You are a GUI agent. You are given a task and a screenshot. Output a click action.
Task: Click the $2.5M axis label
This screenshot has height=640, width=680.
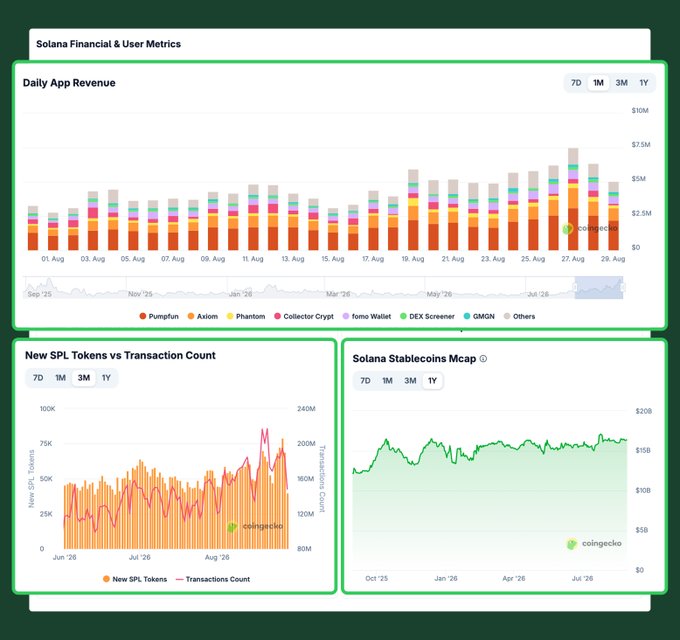point(641,213)
